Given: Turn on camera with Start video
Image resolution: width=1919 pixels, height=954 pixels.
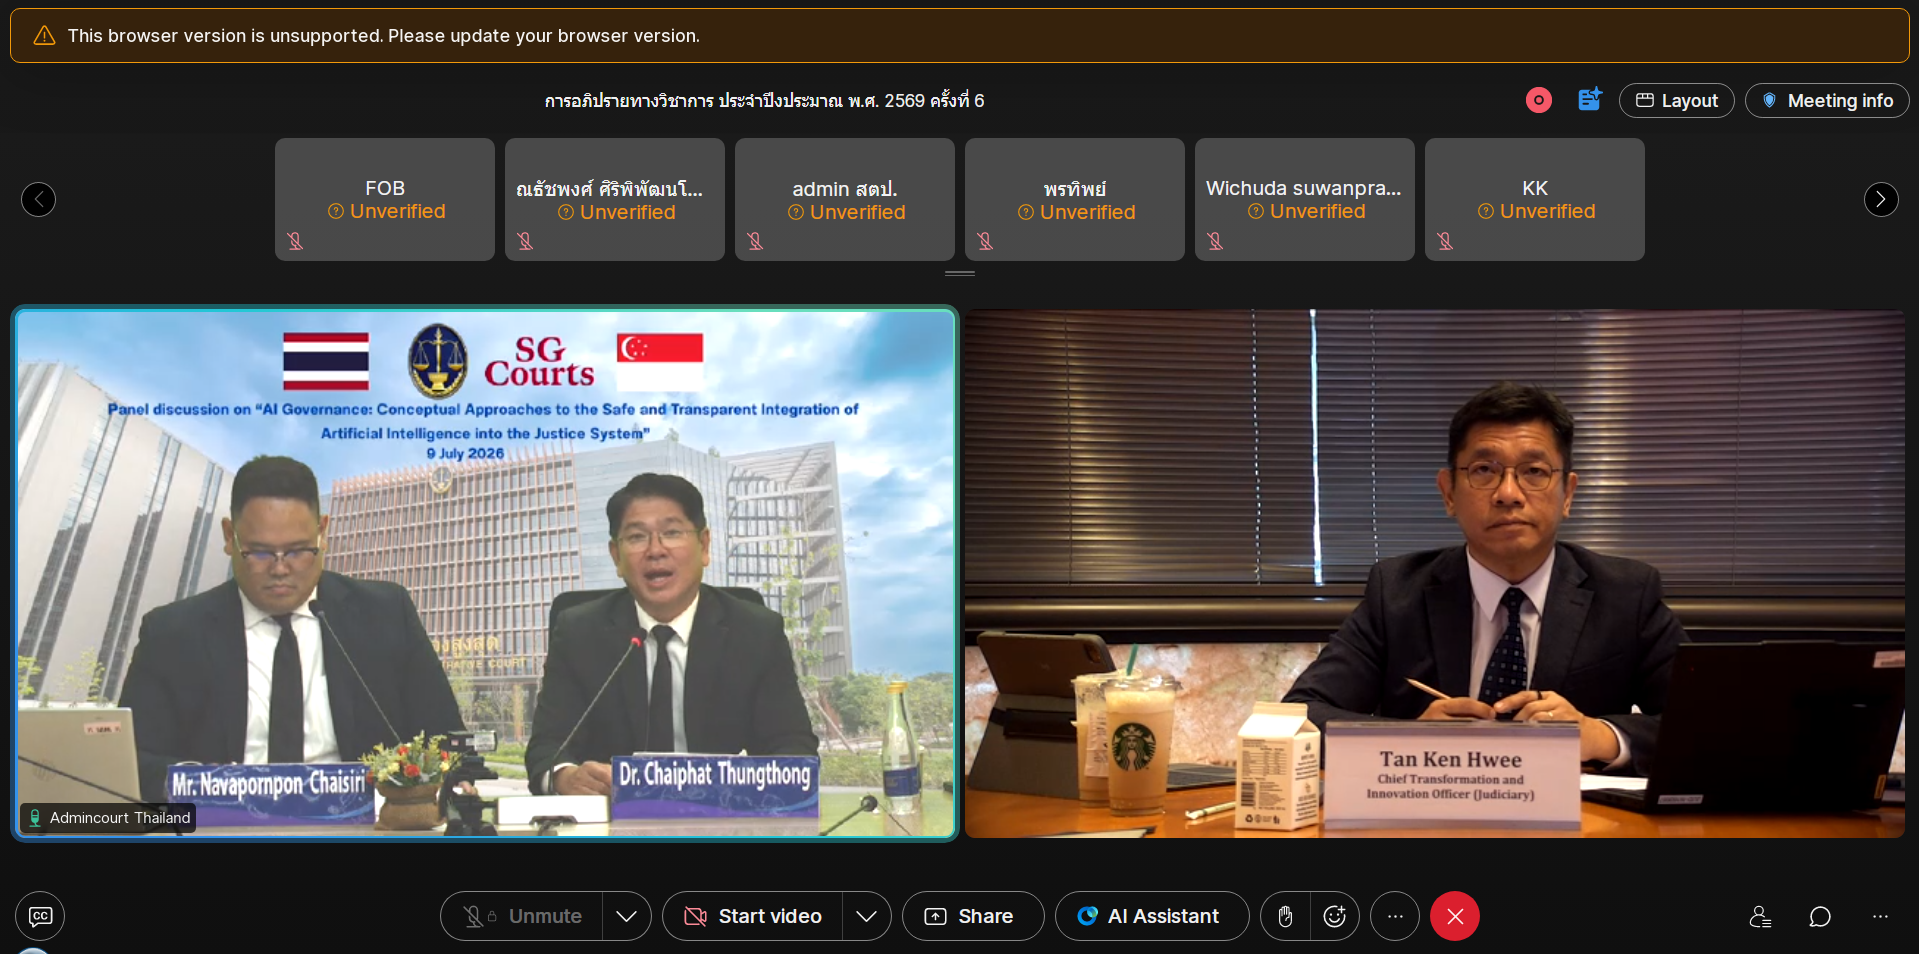Looking at the screenshot, I should (753, 916).
